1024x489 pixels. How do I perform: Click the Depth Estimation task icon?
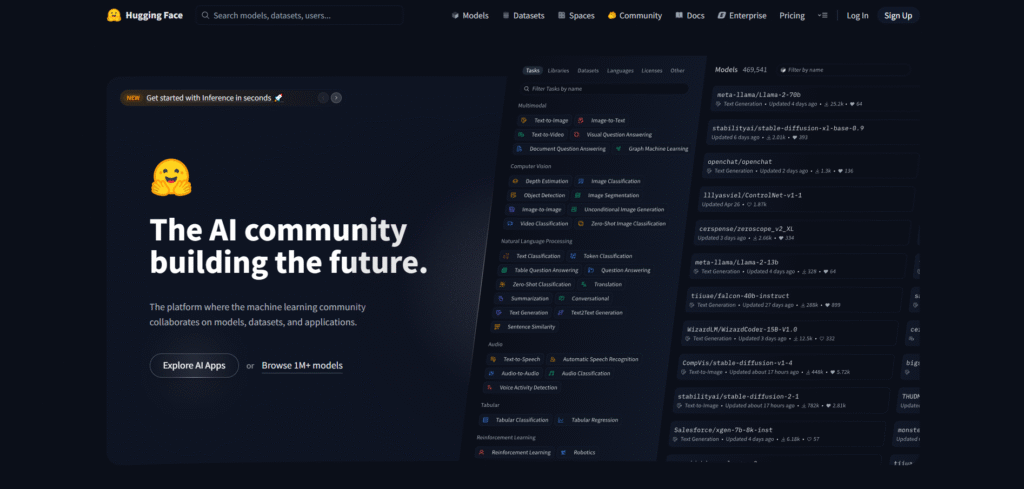tap(516, 181)
